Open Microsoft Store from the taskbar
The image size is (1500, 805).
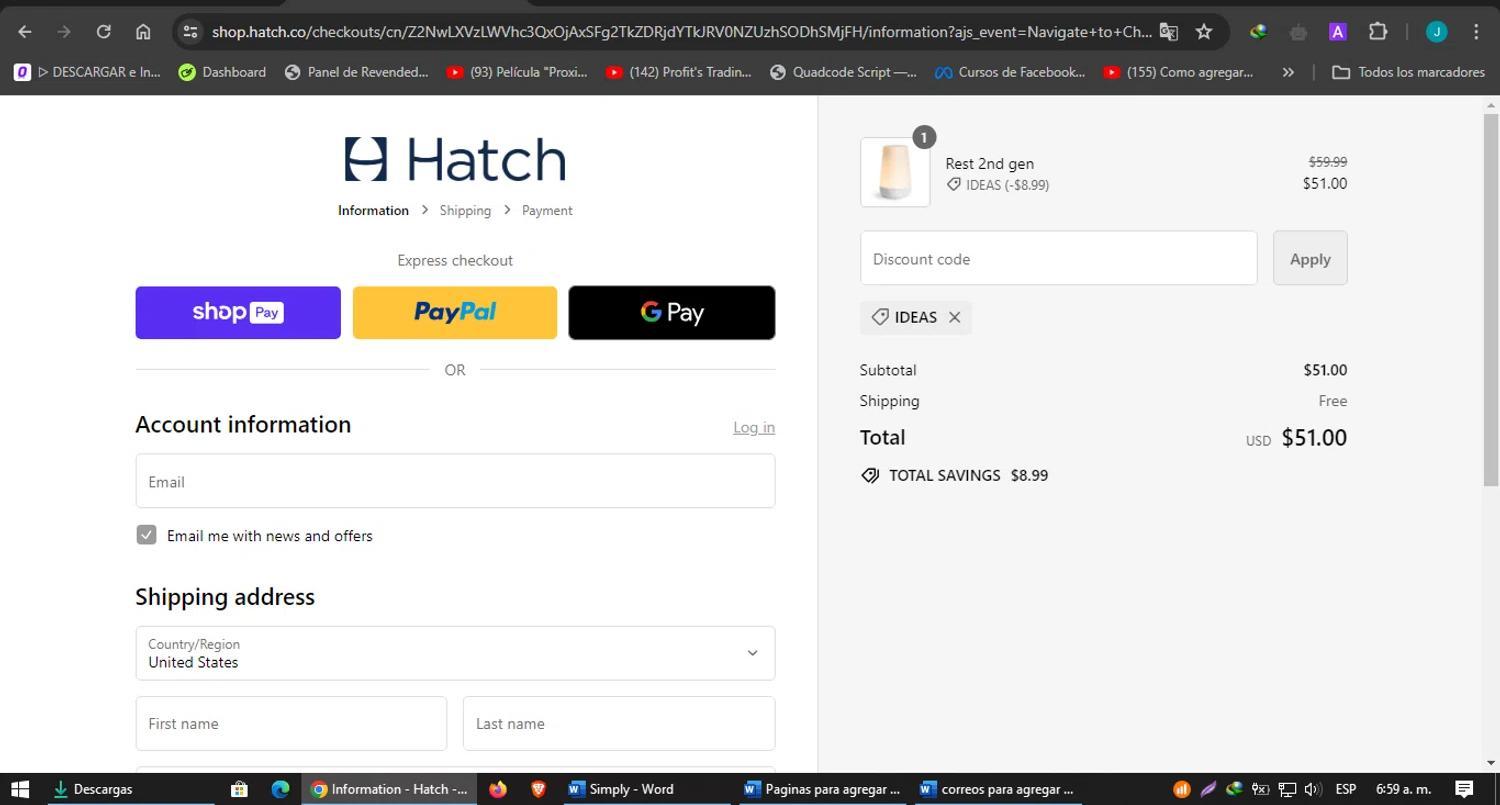[x=239, y=789]
